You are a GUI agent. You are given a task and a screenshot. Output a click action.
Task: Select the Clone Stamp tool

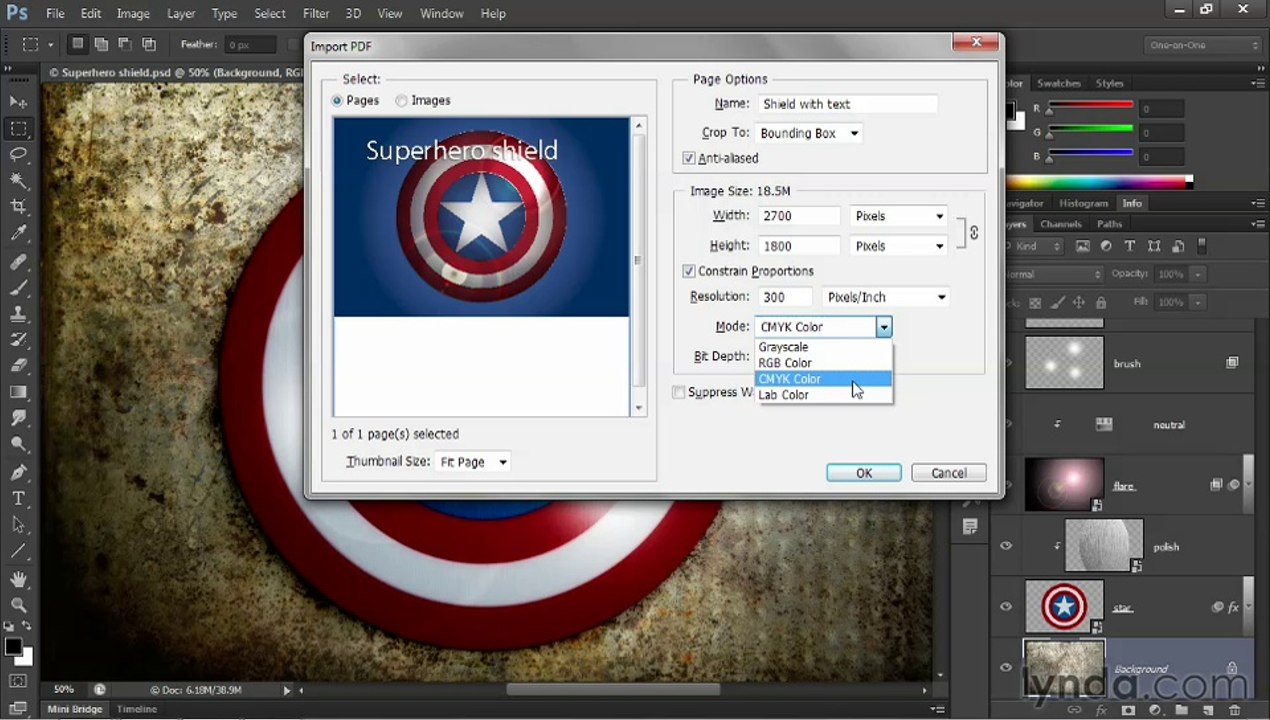[18, 314]
